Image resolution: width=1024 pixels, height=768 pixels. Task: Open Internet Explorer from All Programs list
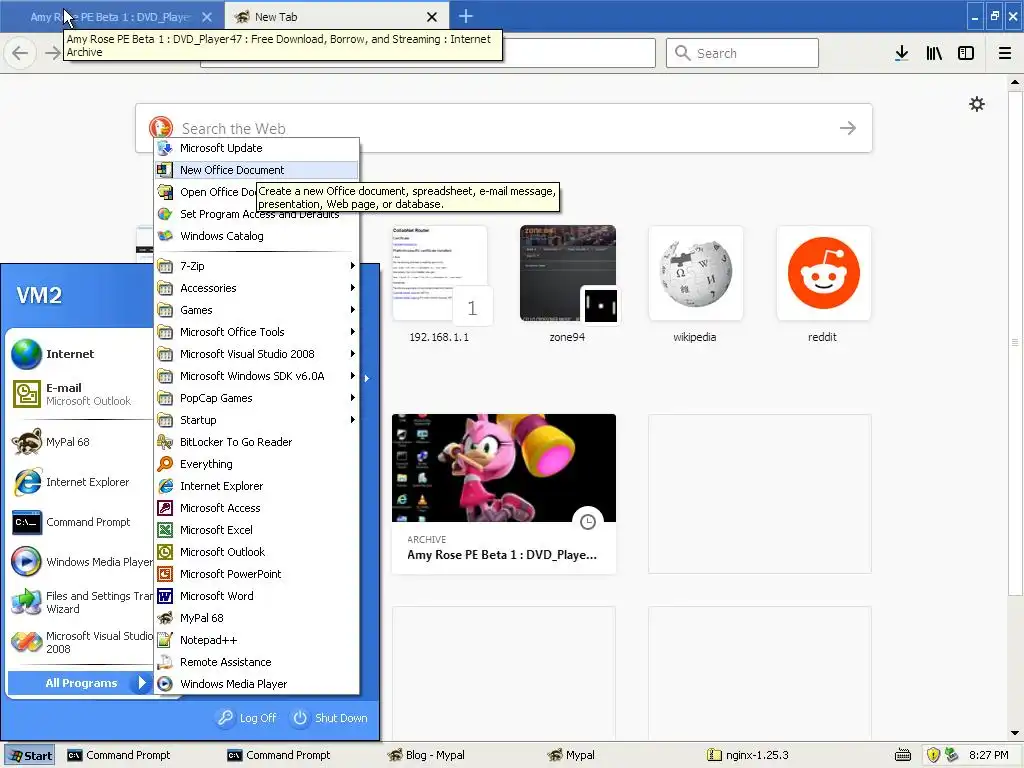coord(257,486)
